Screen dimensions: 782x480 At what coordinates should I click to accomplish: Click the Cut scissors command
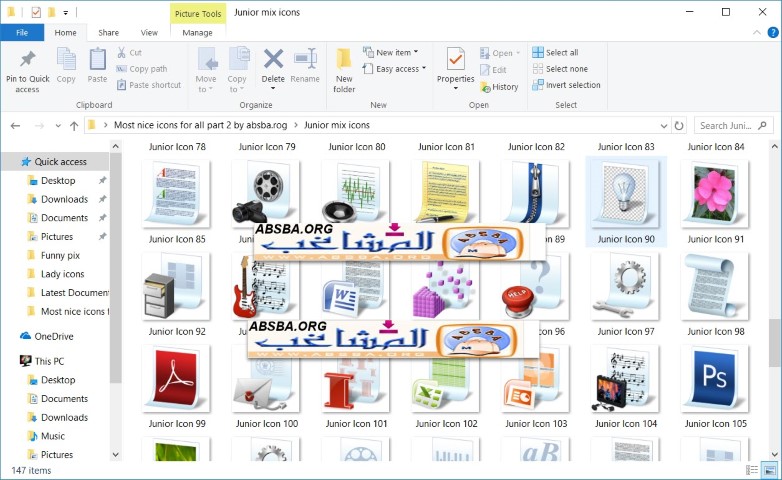[x=129, y=52]
